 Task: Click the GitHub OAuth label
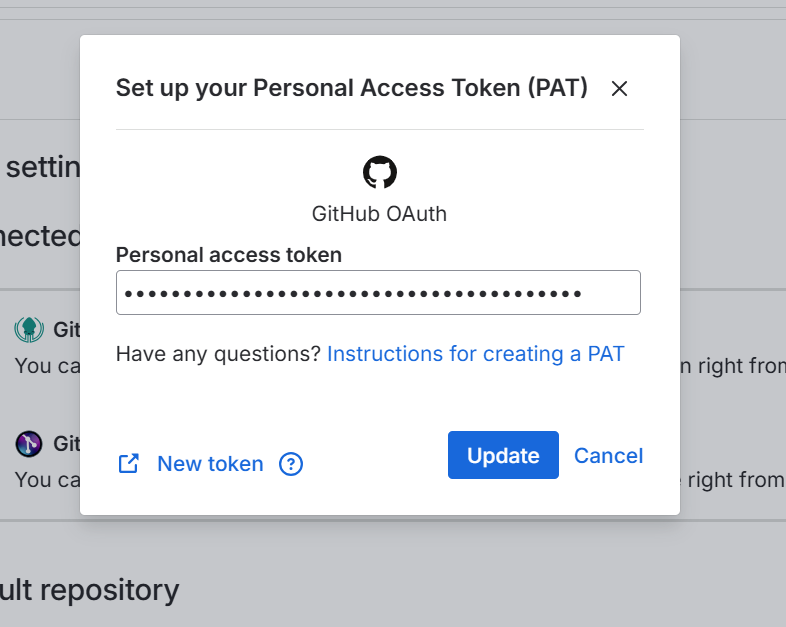pyautogui.click(x=379, y=214)
